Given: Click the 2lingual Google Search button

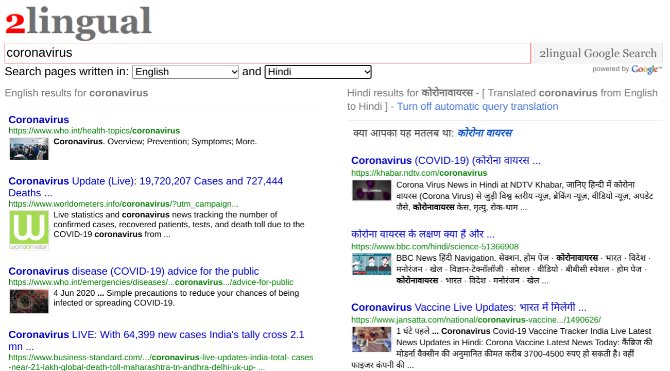Looking at the screenshot, I should pyautogui.click(x=597, y=53).
